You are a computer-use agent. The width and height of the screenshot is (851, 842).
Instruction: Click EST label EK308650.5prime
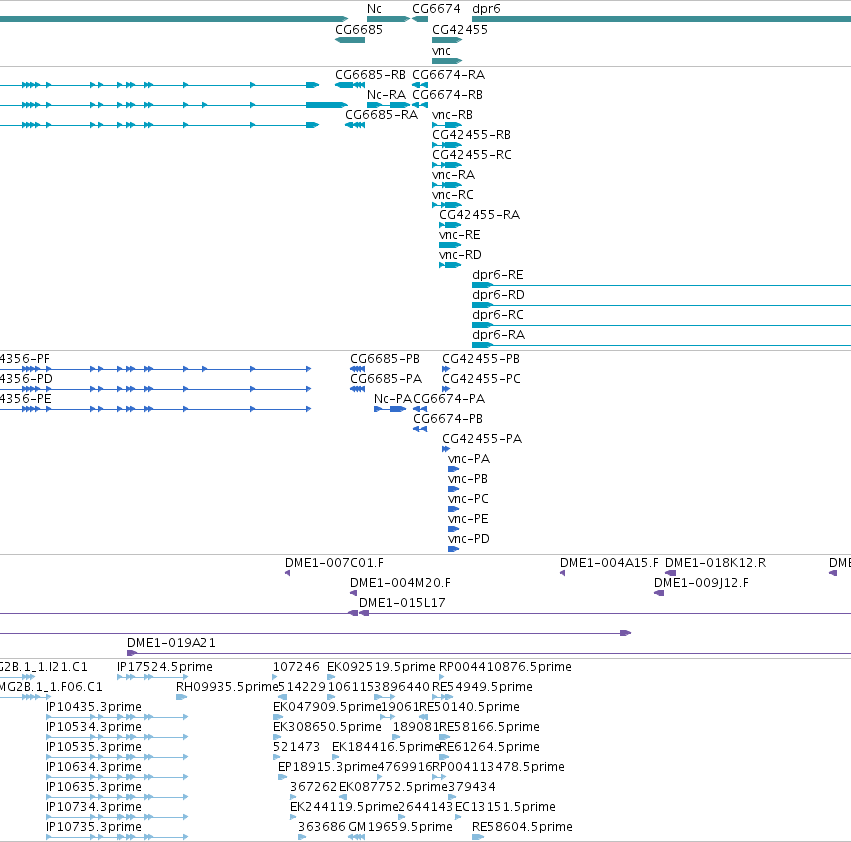(327, 726)
